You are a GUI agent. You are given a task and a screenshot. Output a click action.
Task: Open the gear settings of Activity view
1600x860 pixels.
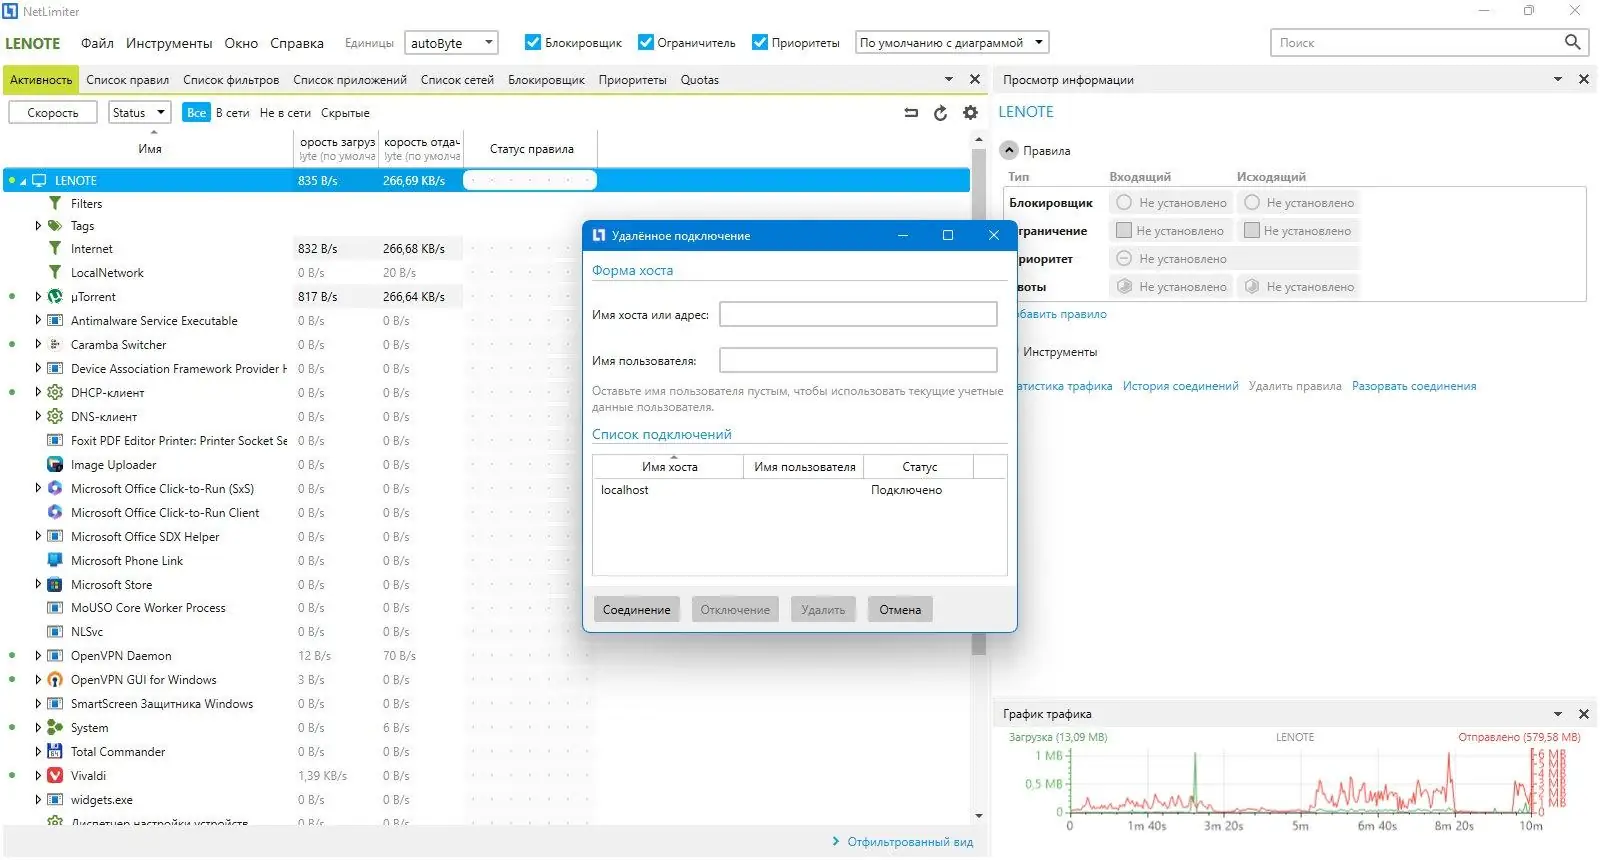pyautogui.click(x=970, y=113)
